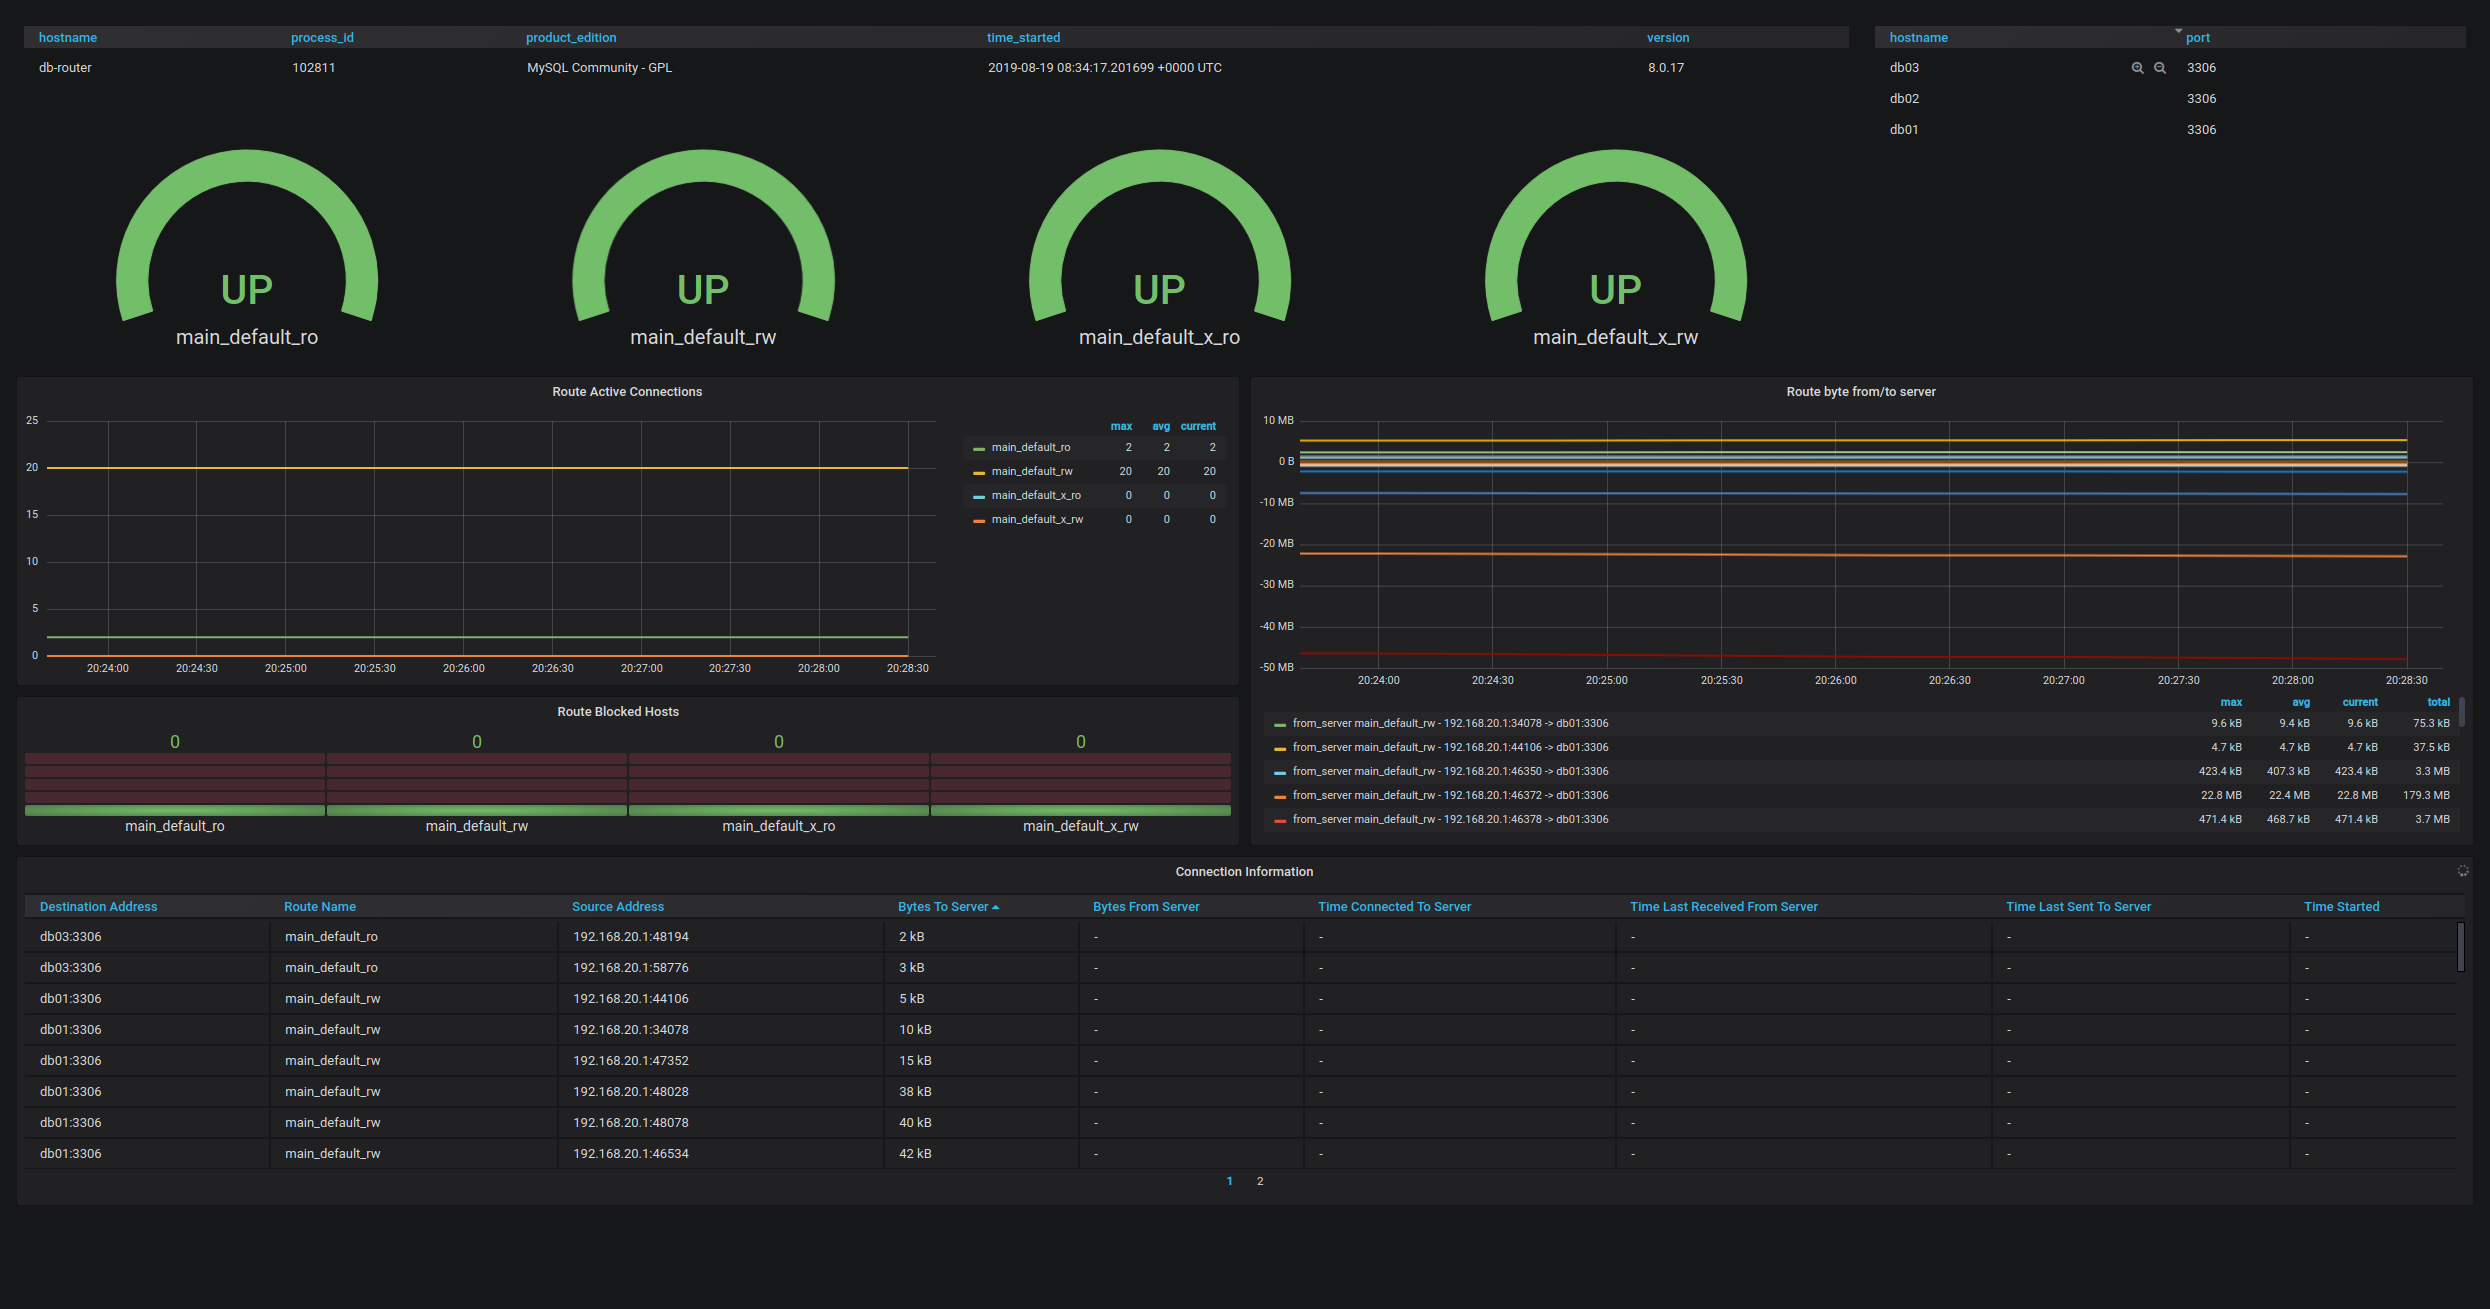Sort destinations table by hostname header
Viewport: 2490px width, 1309px height.
point(1918,38)
